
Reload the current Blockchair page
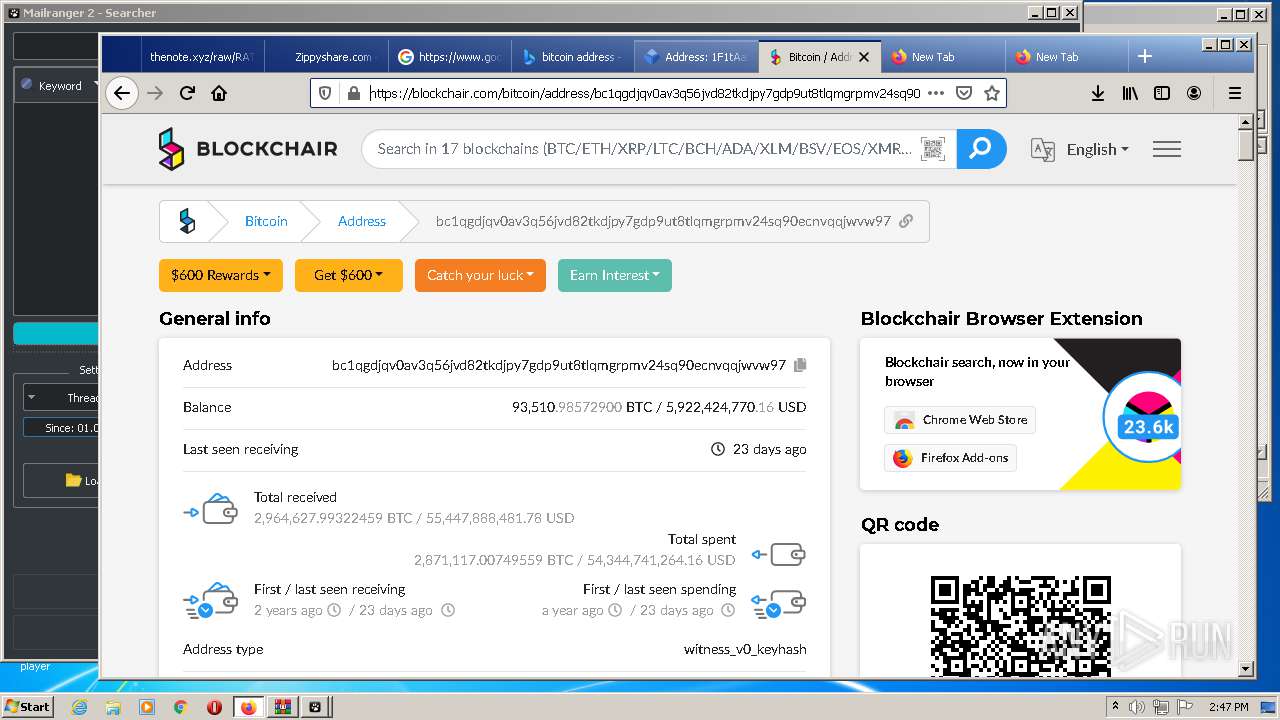(x=187, y=93)
